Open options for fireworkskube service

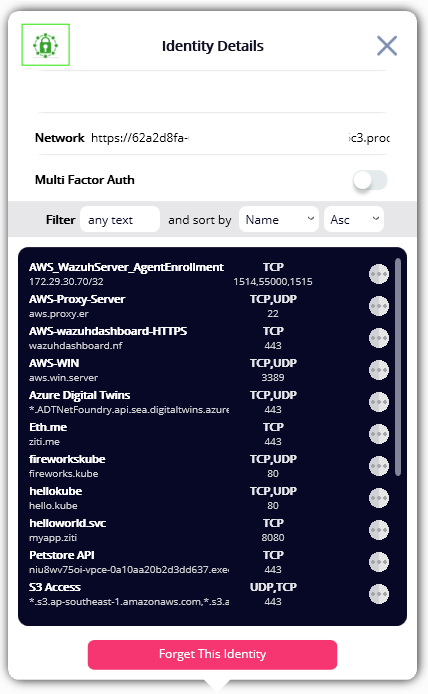379,466
